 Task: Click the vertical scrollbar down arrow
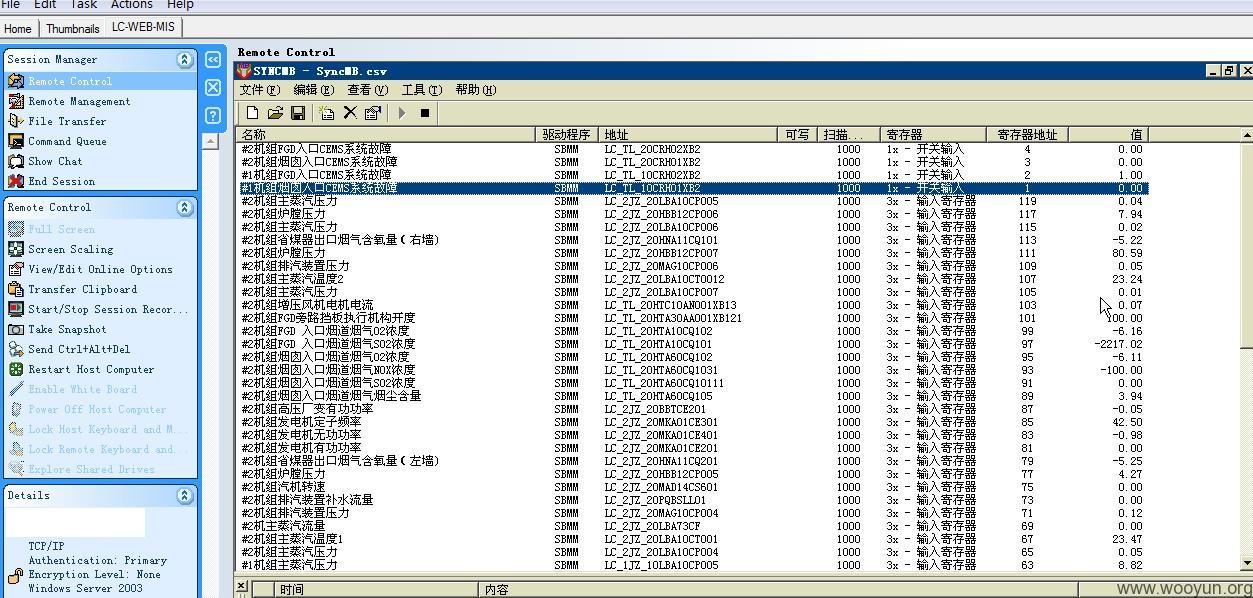(x=1246, y=564)
